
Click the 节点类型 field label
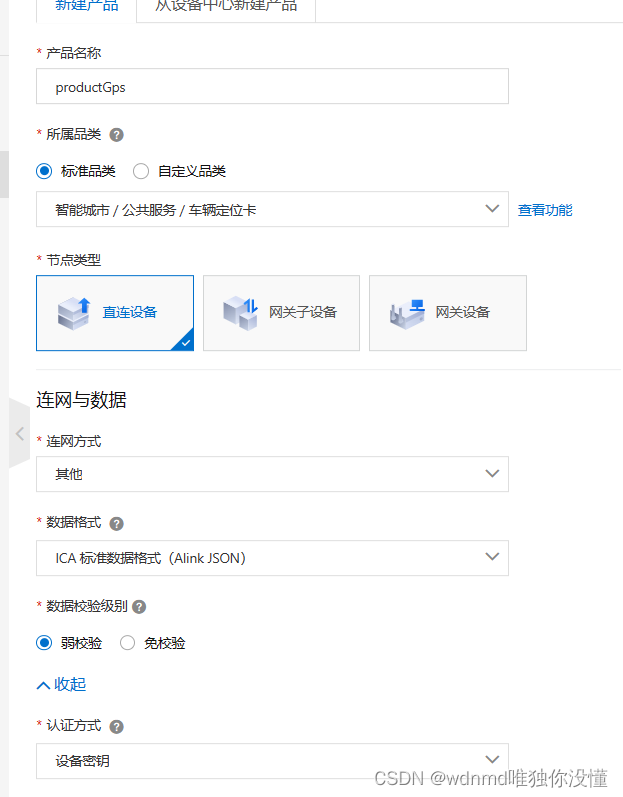[74, 260]
